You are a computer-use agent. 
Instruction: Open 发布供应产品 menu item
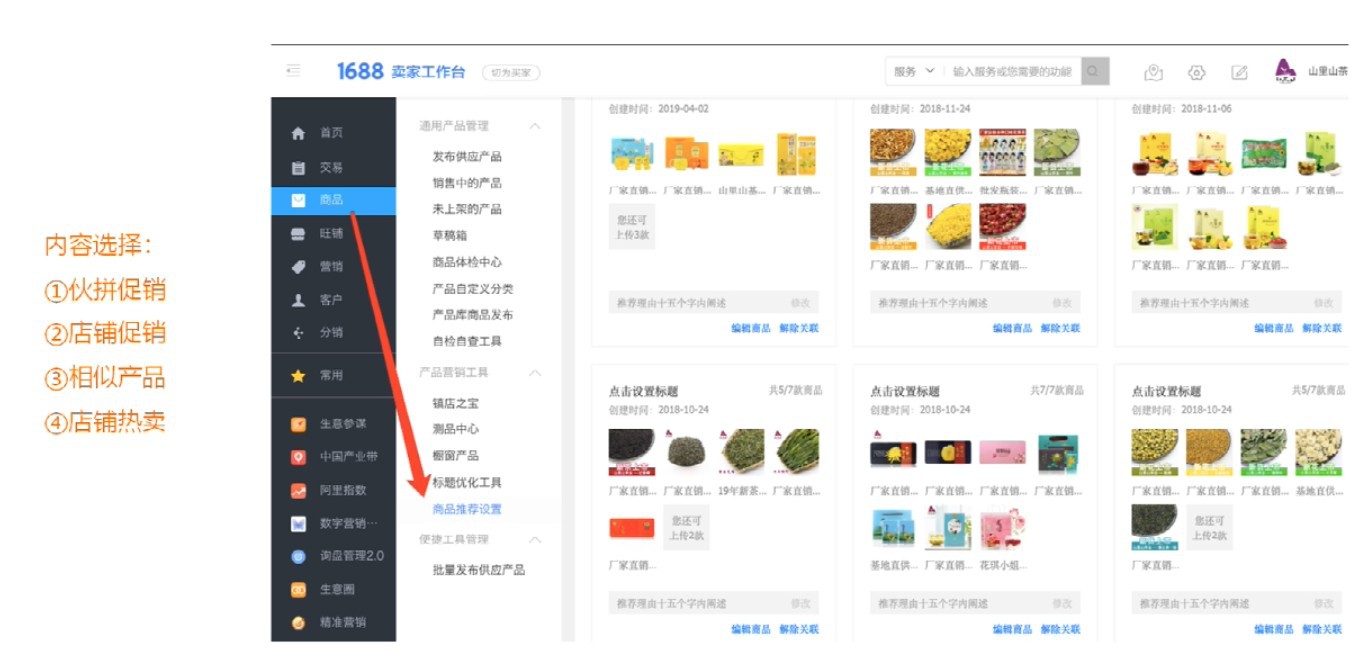pos(467,157)
